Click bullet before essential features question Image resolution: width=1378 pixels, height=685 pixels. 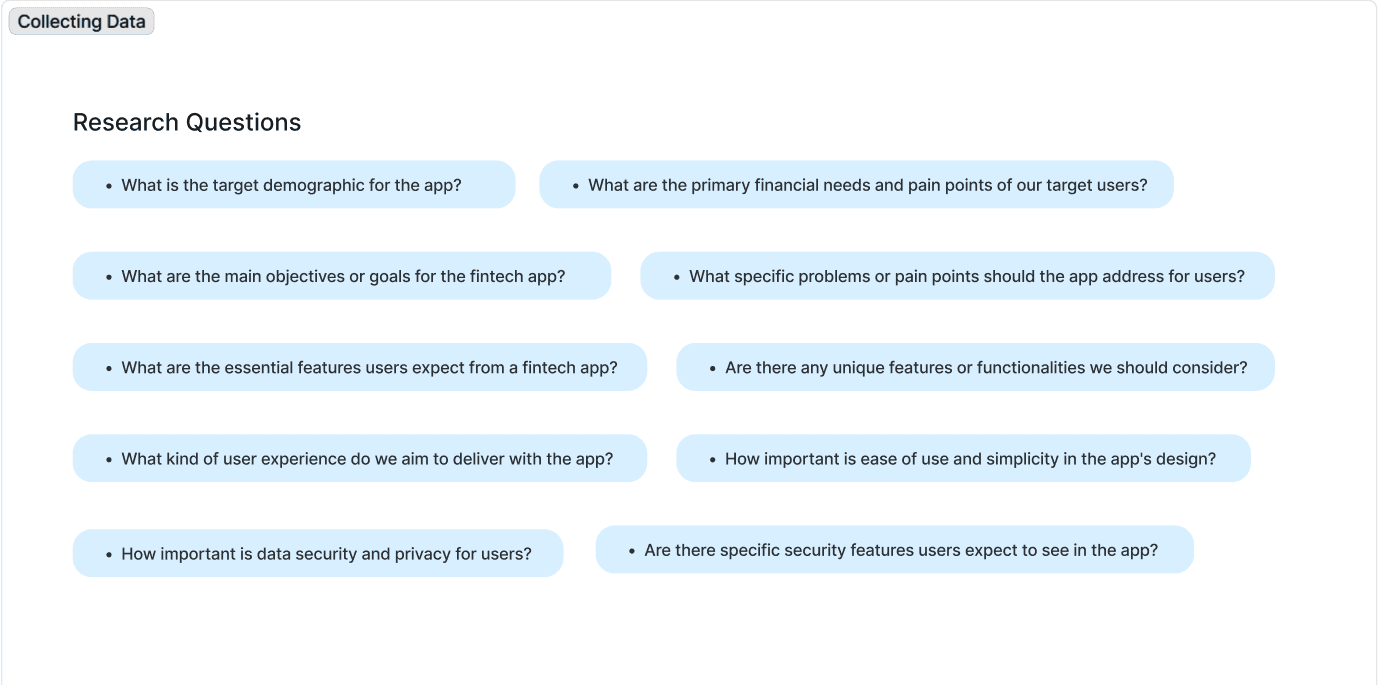pyautogui.click(x=108, y=368)
